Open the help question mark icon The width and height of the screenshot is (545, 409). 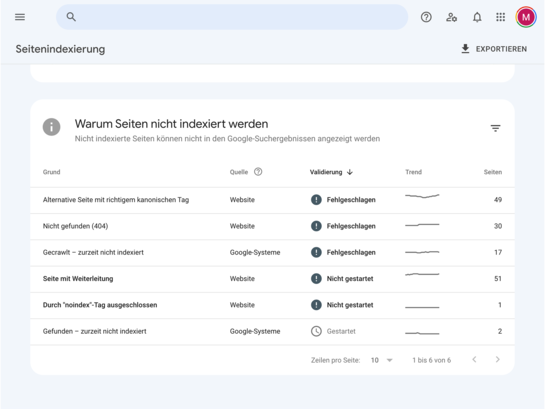point(426,17)
